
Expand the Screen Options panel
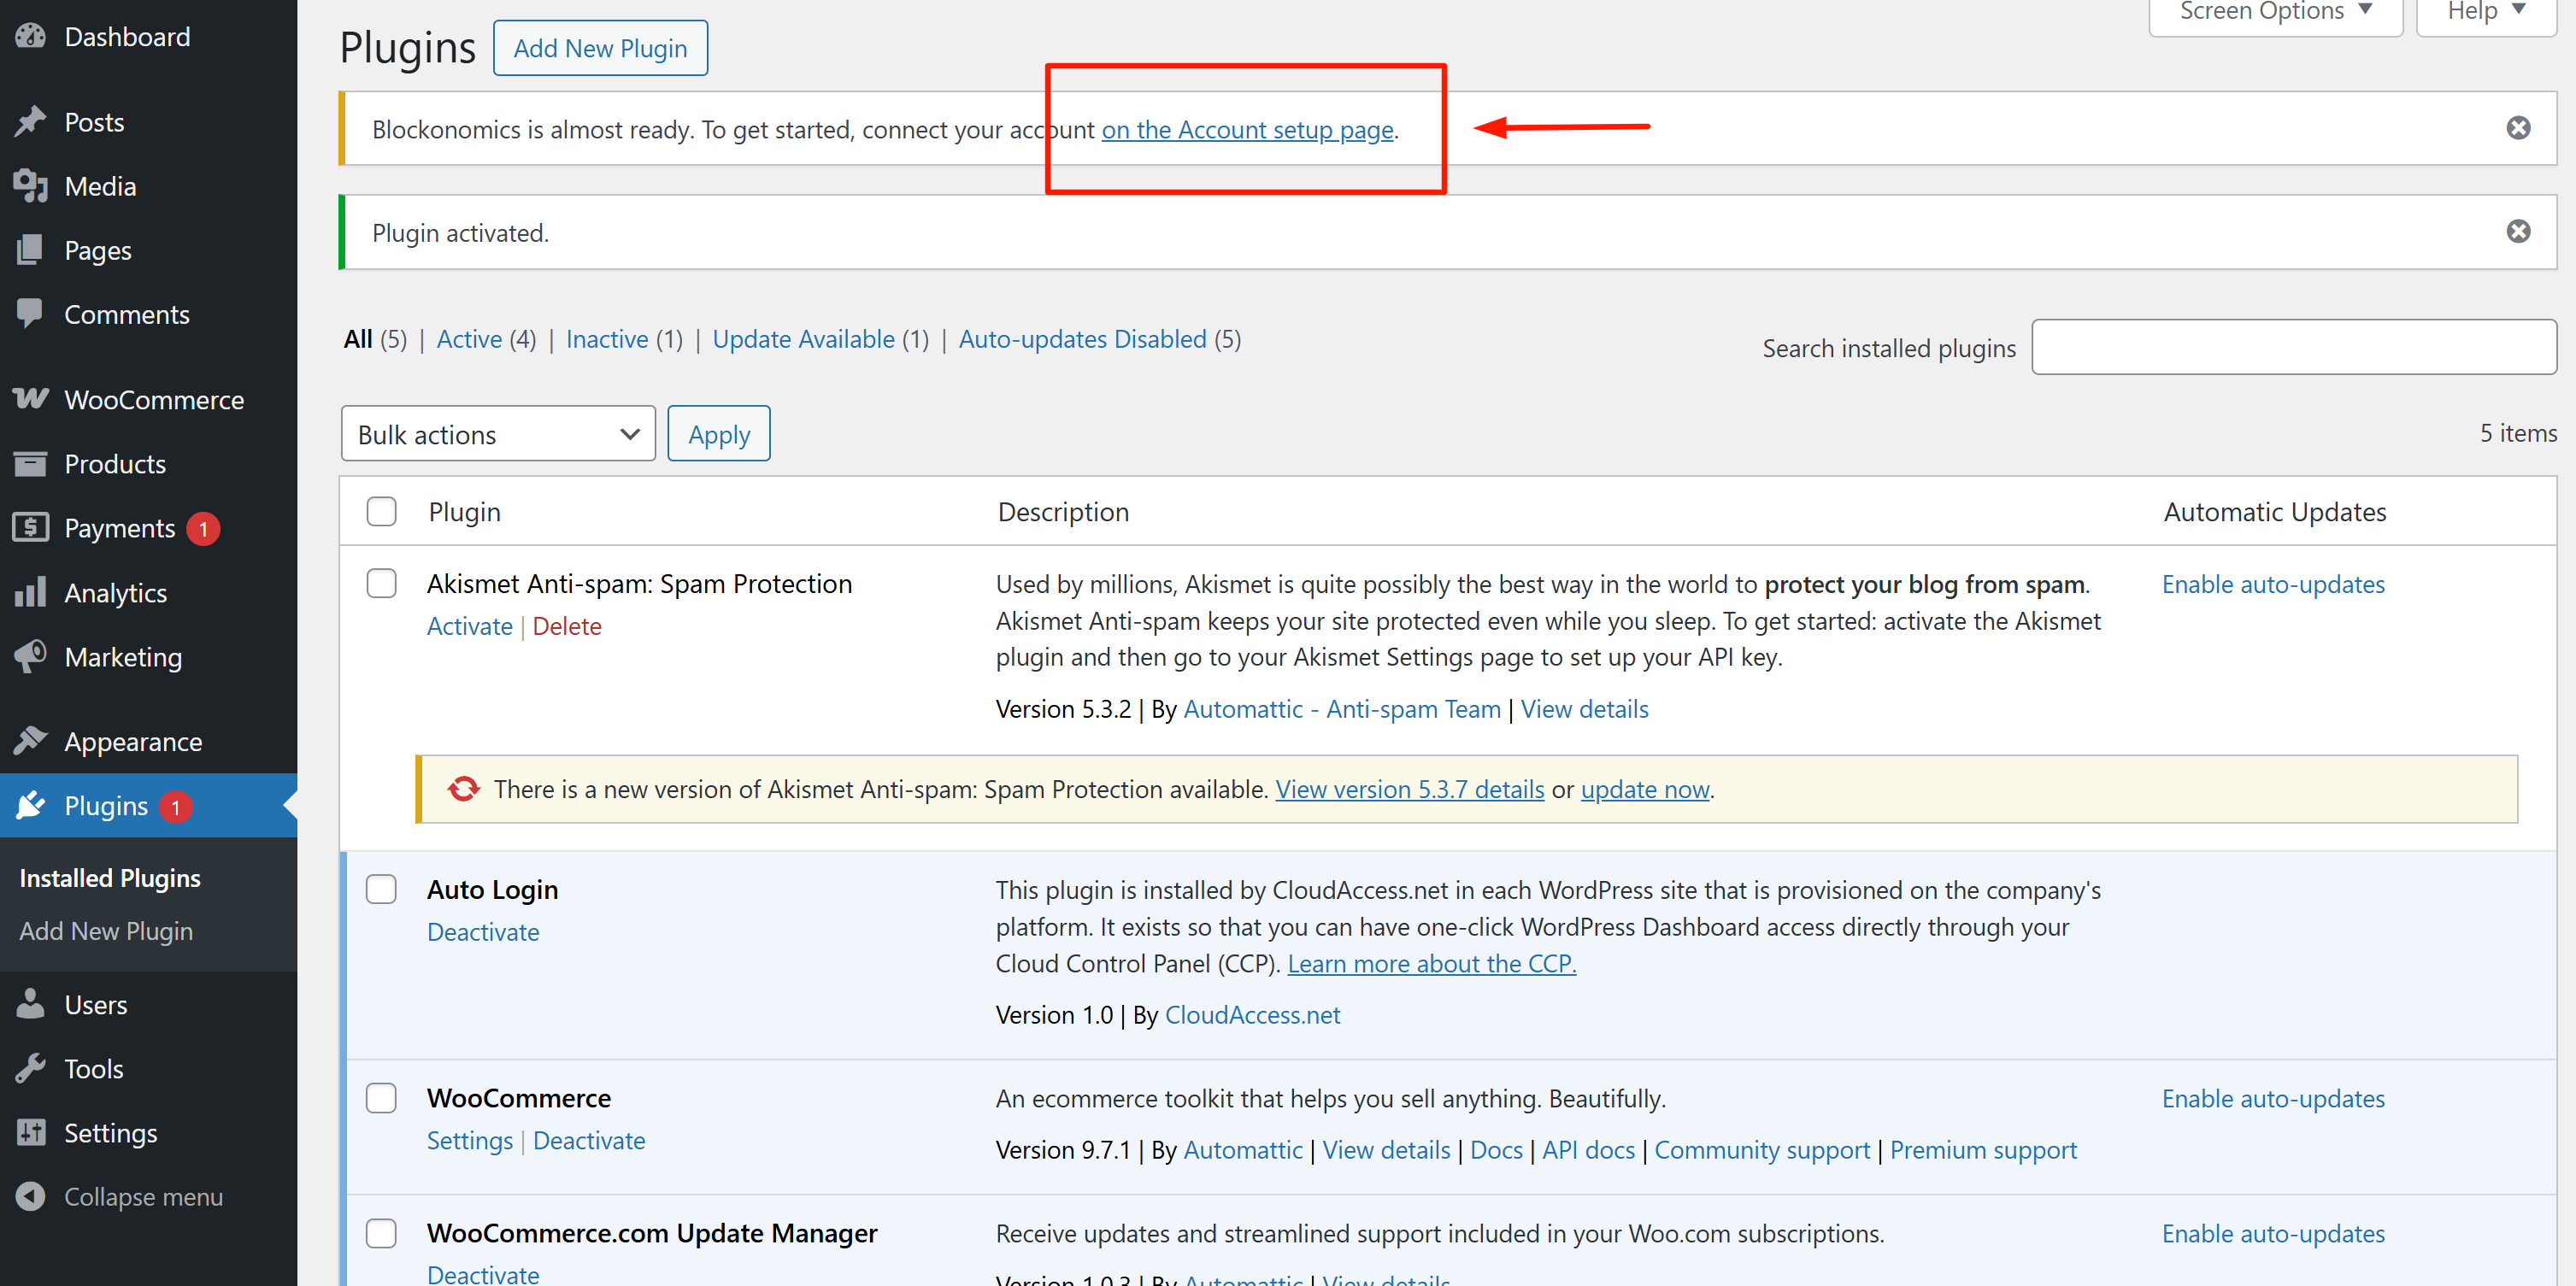[x=2274, y=12]
